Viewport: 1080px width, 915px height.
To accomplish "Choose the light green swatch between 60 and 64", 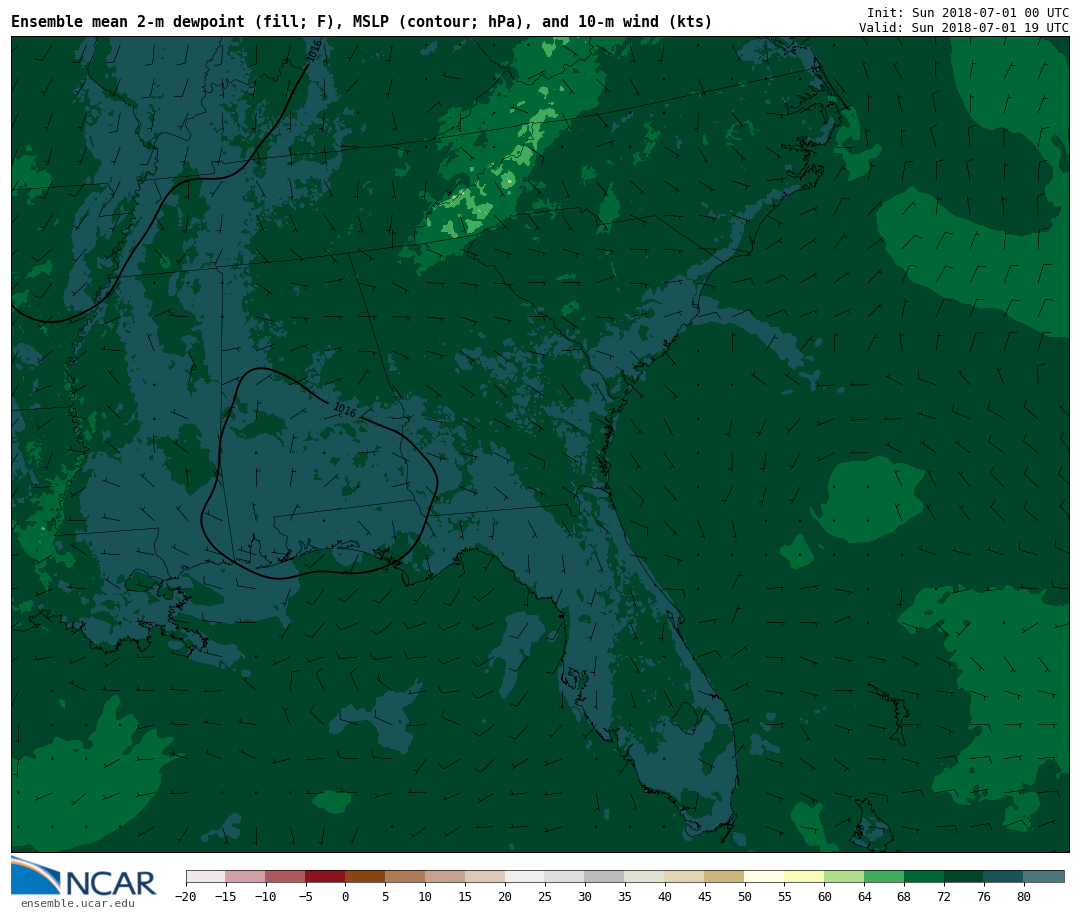I will coord(844,877).
